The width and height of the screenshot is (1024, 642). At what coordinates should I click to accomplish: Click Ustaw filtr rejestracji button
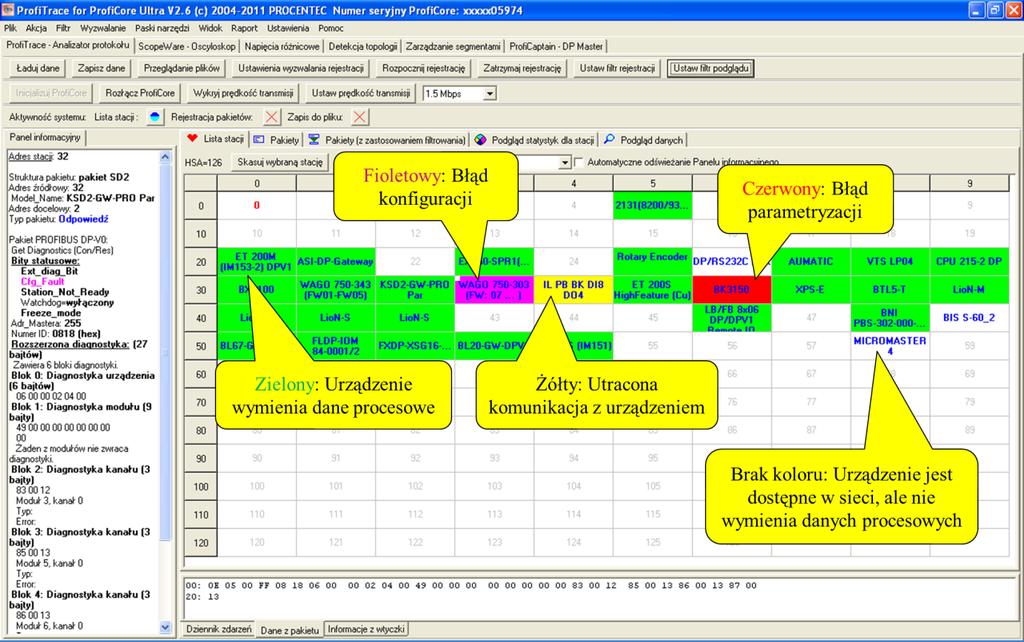point(617,68)
